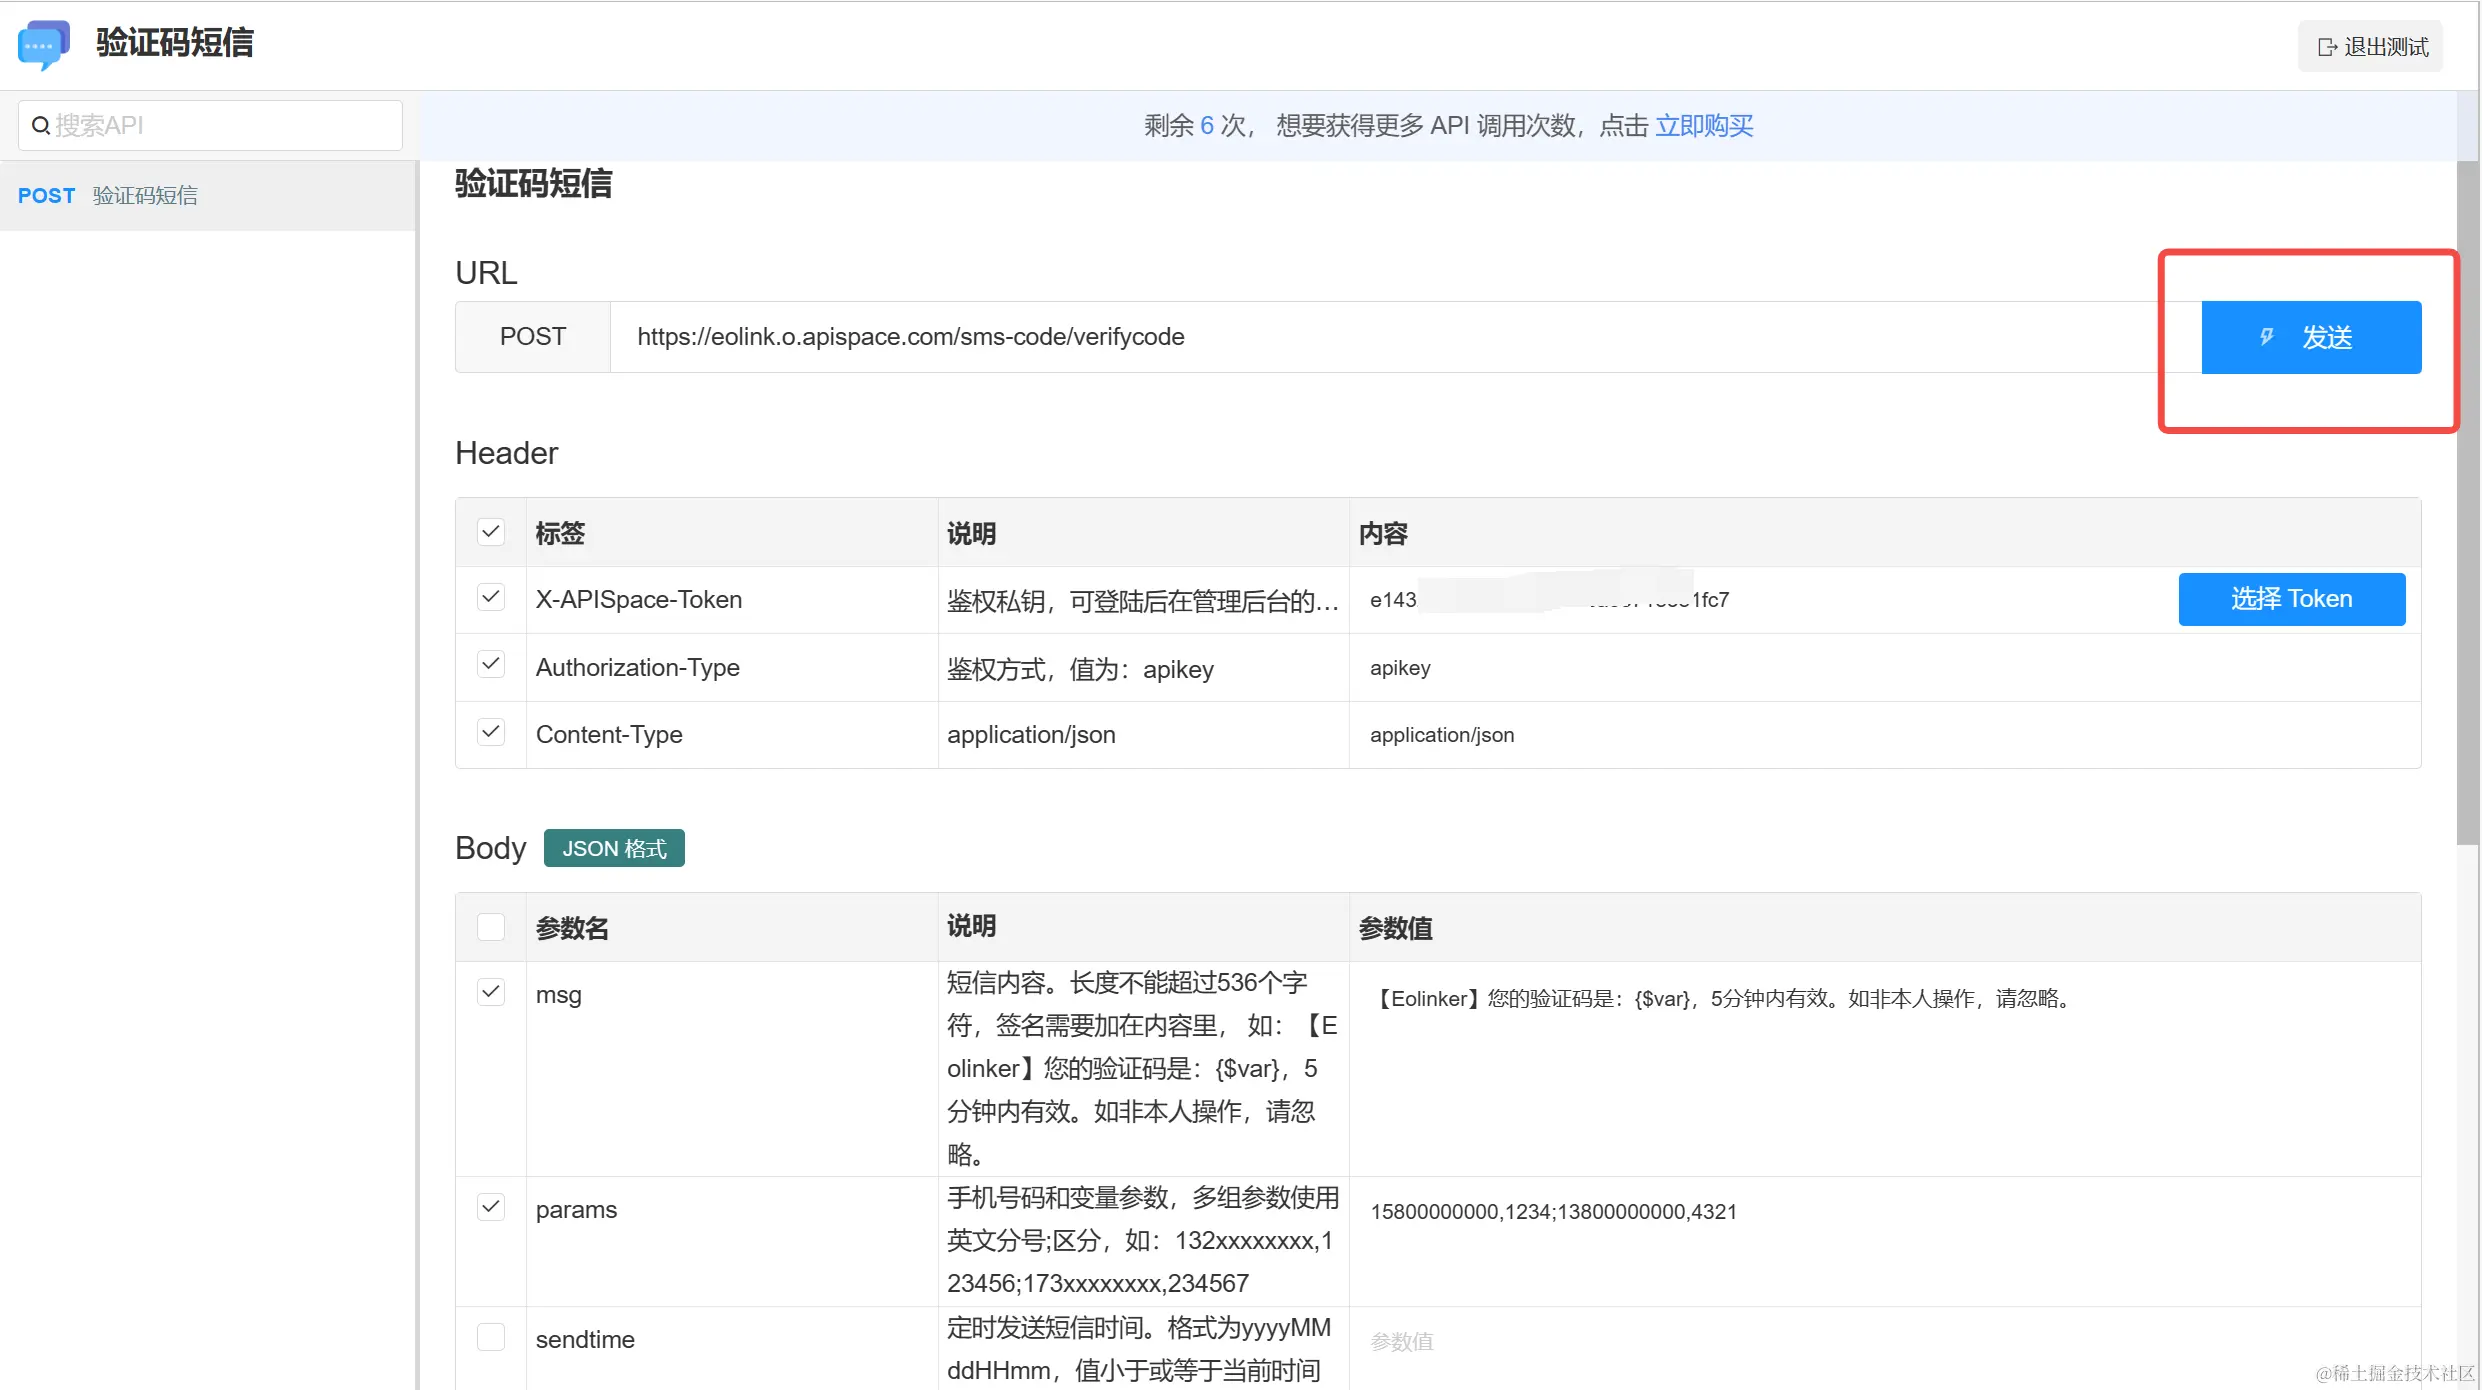This screenshot has height=1390, width=2482.
Task: Uncheck the X-APISpace-Token header checkbox
Action: pos(490,598)
